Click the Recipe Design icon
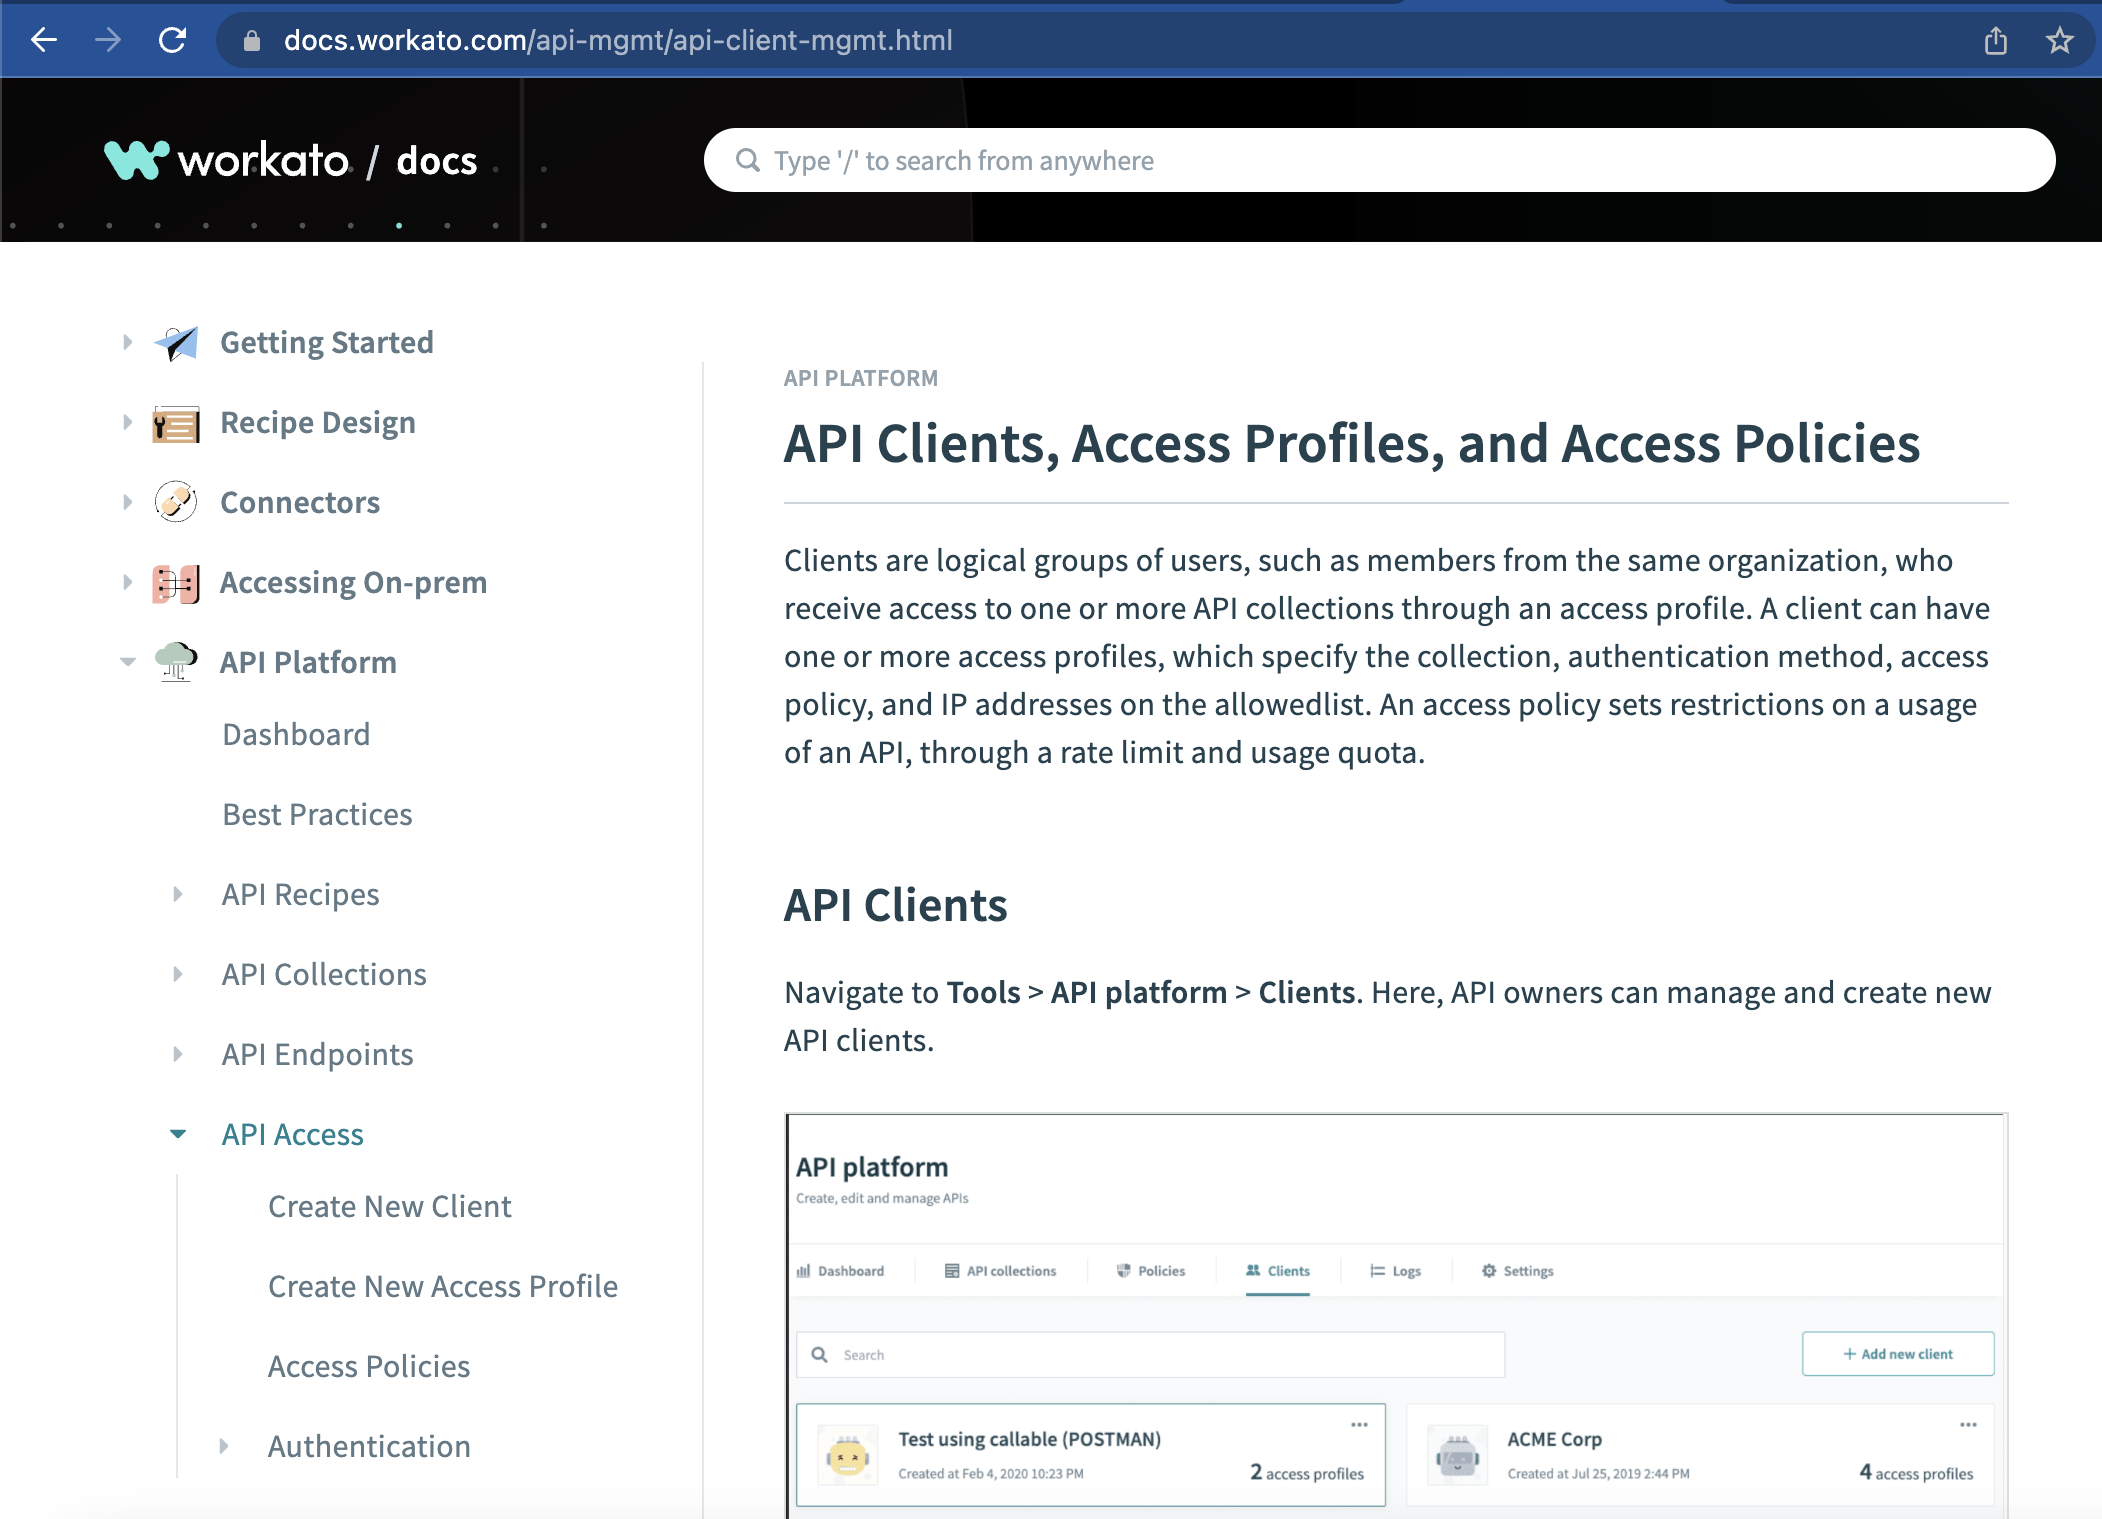 click(176, 423)
